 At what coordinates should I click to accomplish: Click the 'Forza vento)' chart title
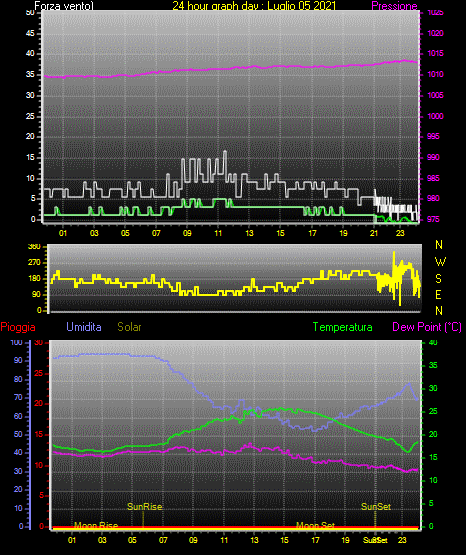(x=64, y=6)
